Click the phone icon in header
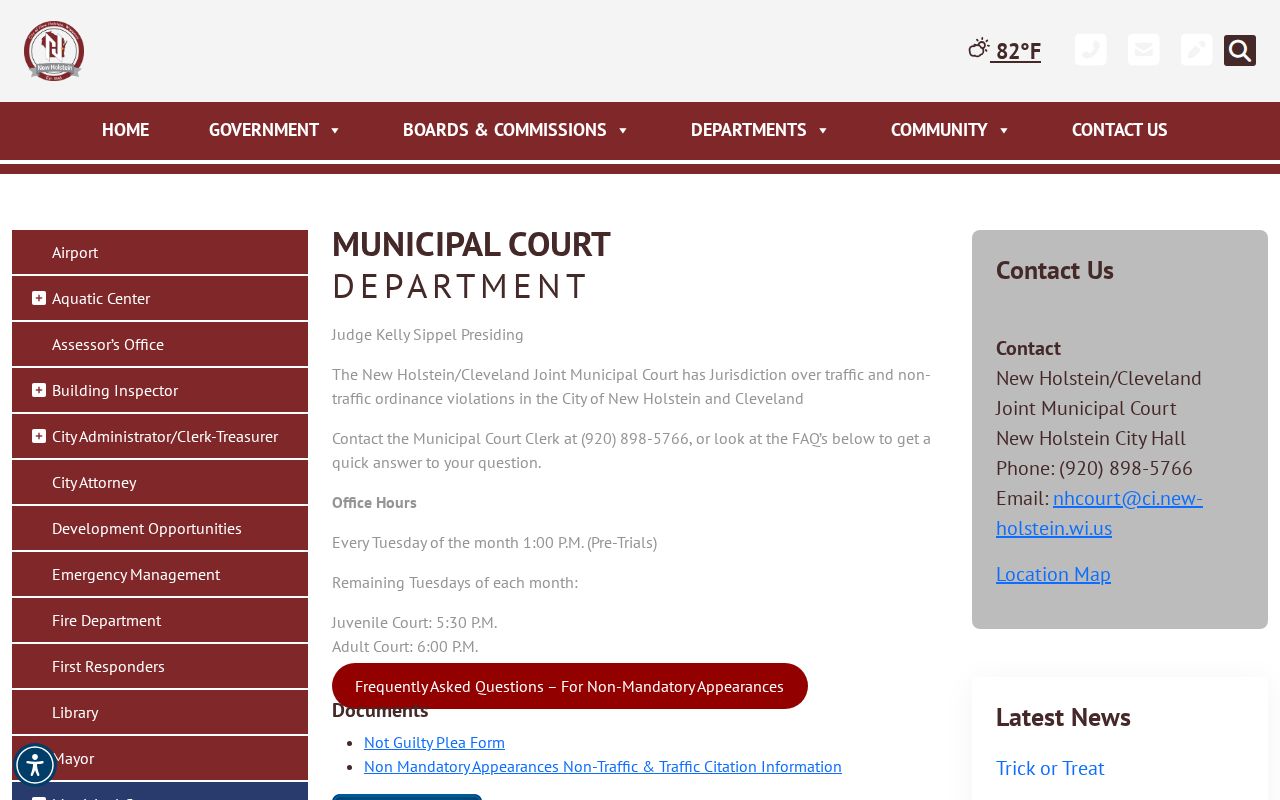The image size is (1280, 800). click(1091, 50)
